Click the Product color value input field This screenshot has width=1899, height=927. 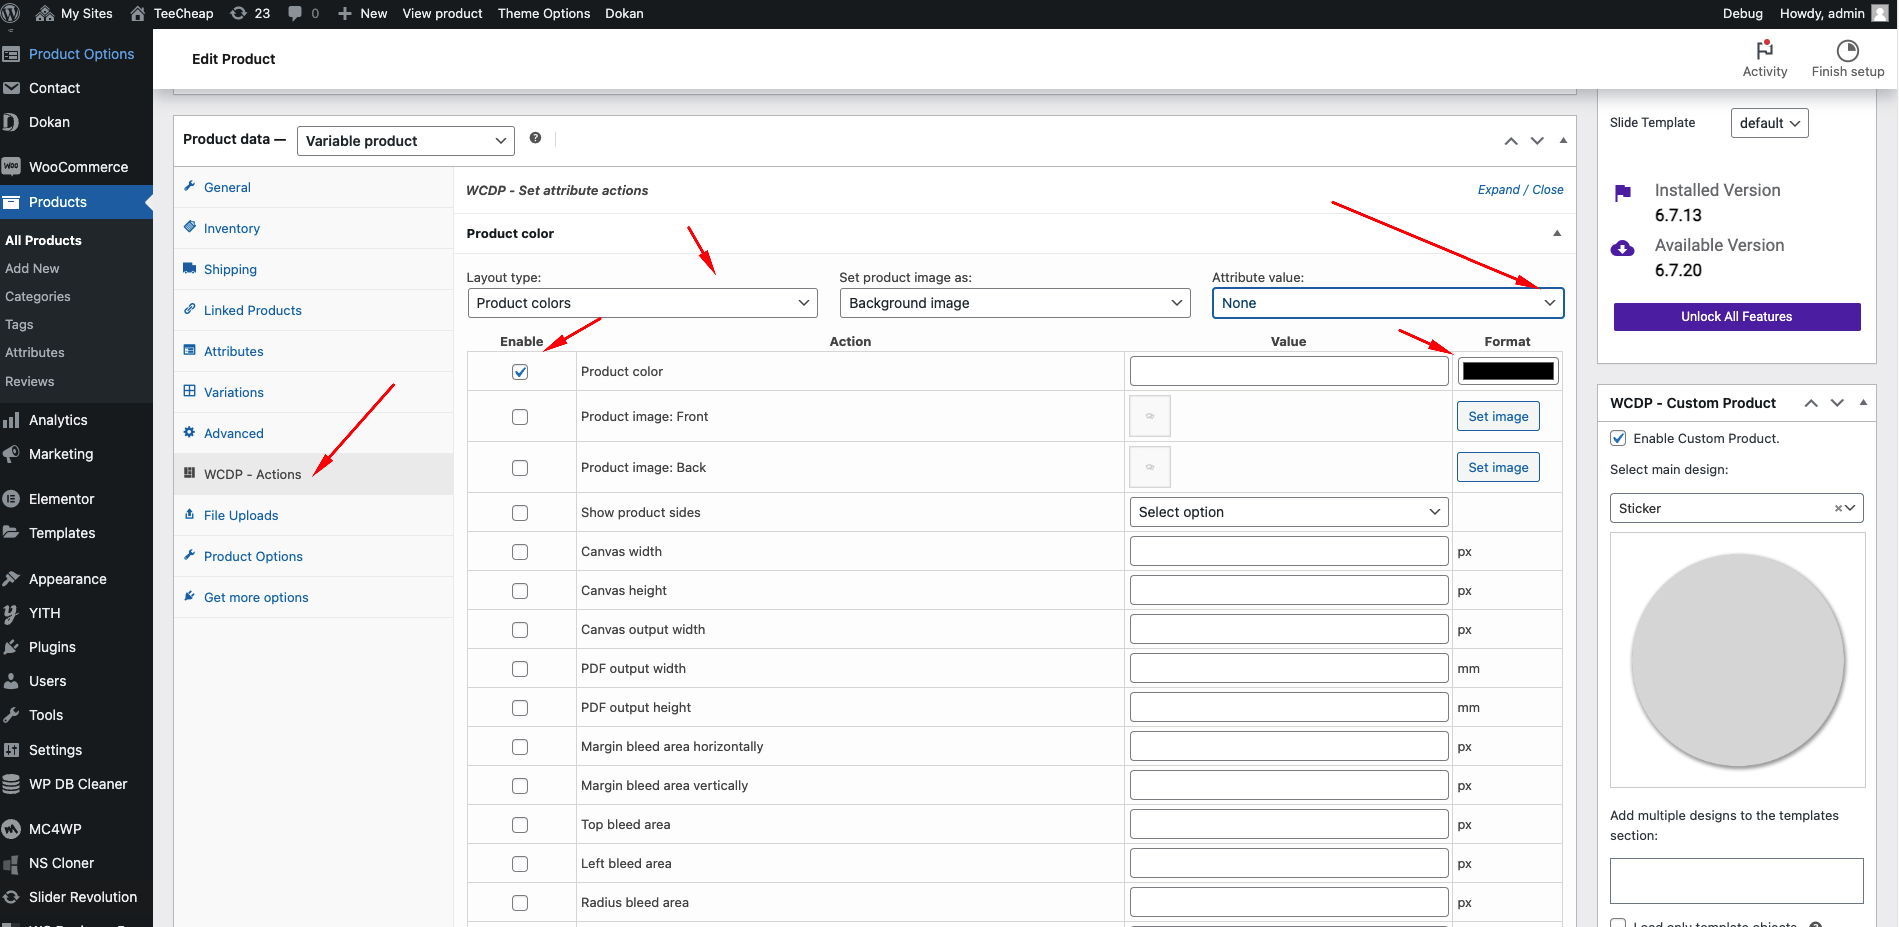tap(1289, 371)
